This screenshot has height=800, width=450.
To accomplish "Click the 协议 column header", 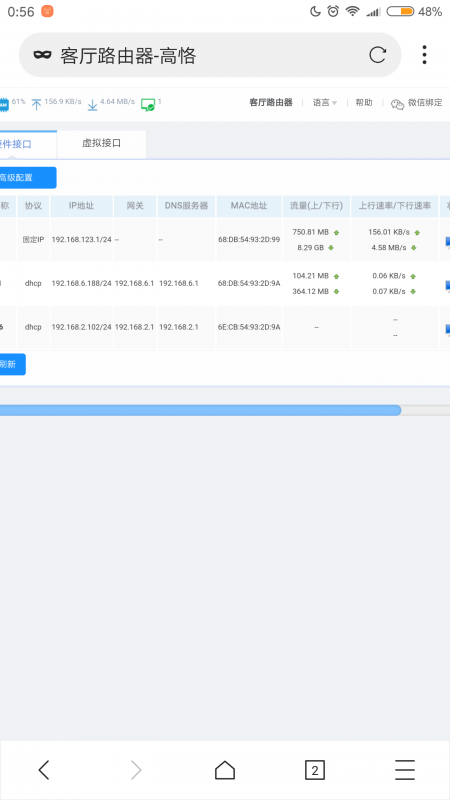I will [33, 206].
